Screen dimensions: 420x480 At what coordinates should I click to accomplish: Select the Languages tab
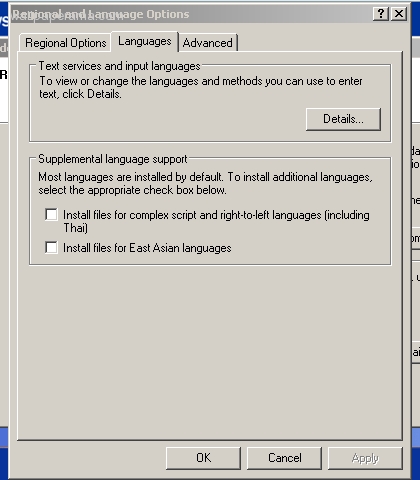coord(145,41)
